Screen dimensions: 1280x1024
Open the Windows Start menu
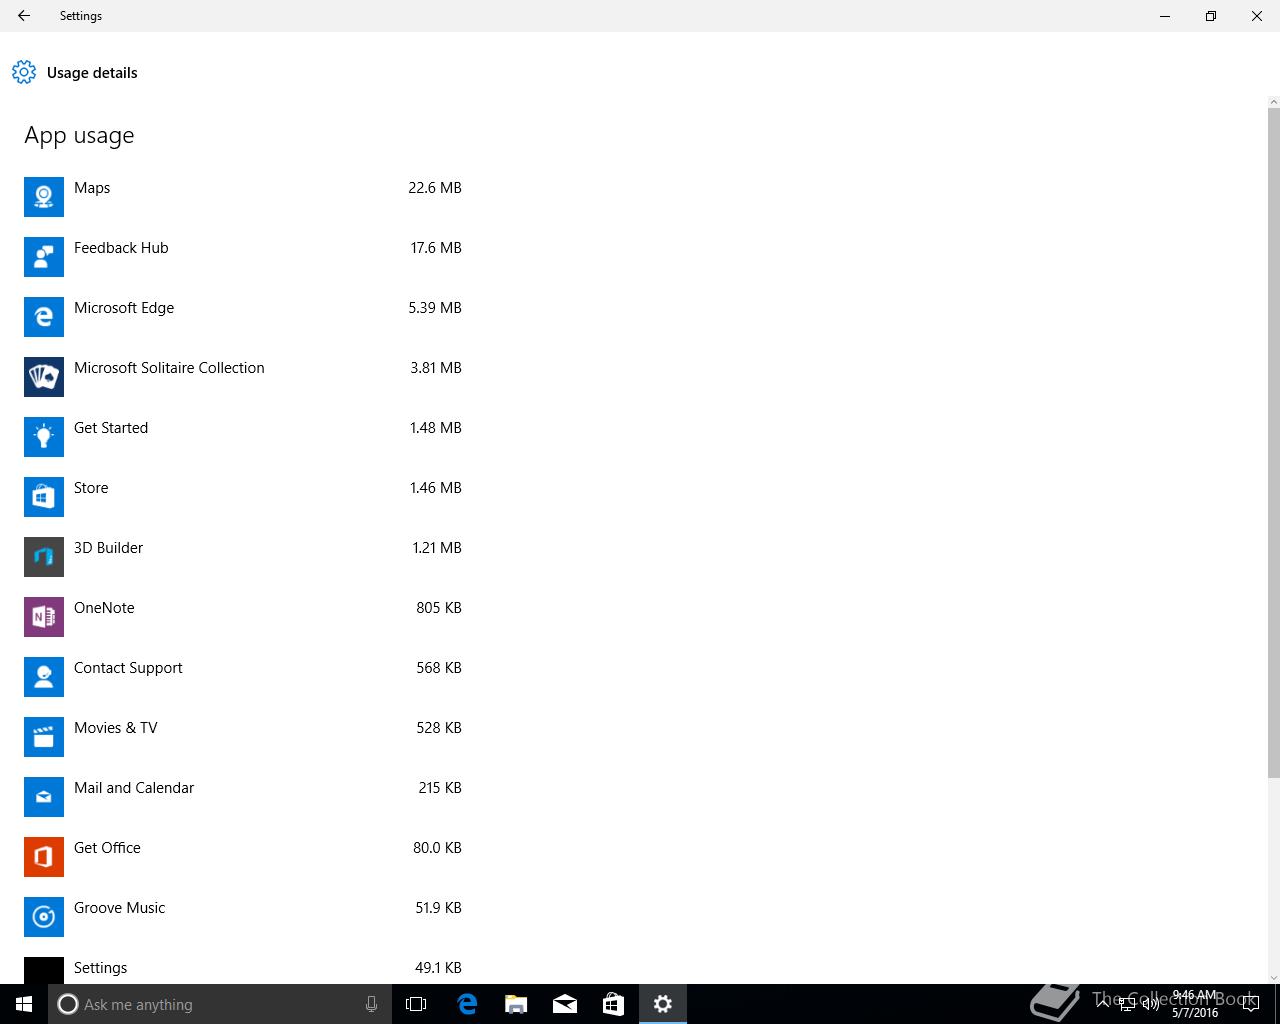(x=24, y=1004)
